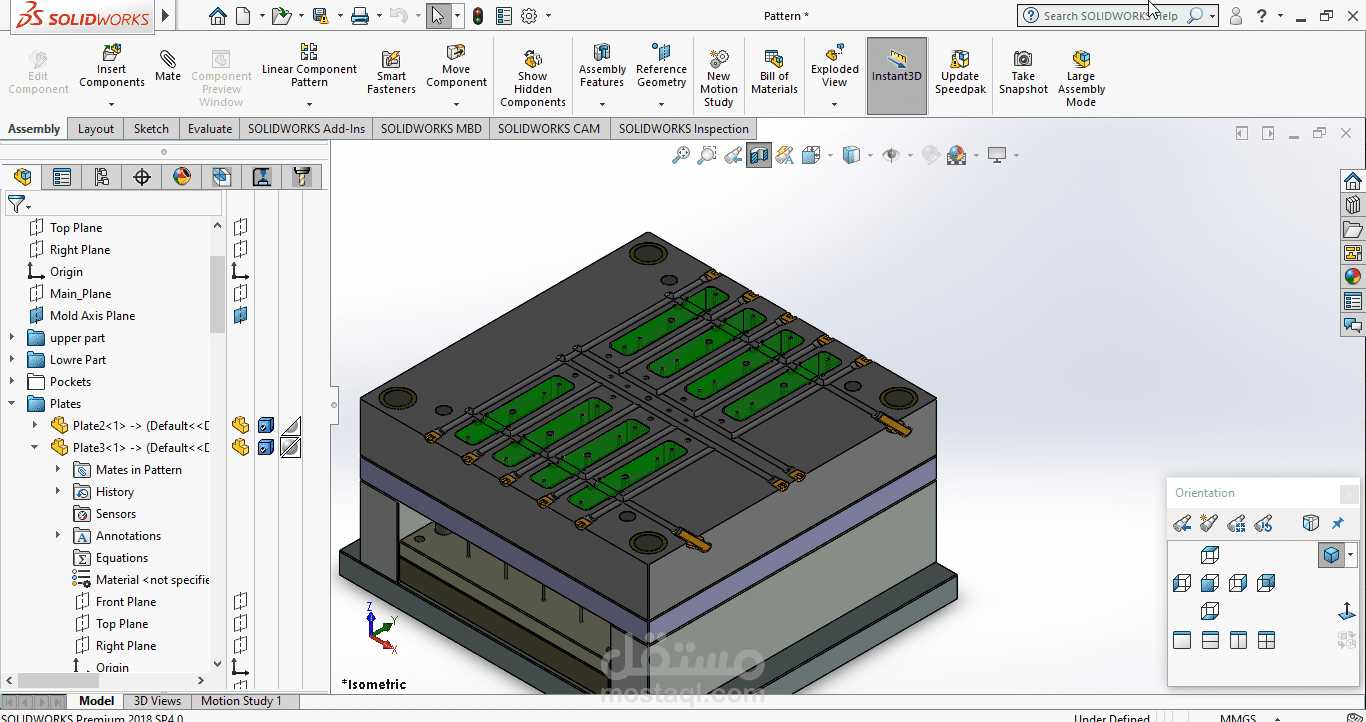The width and height of the screenshot is (1366, 722).
Task: Select Top view cube in Orientation
Action: click(x=1210, y=555)
